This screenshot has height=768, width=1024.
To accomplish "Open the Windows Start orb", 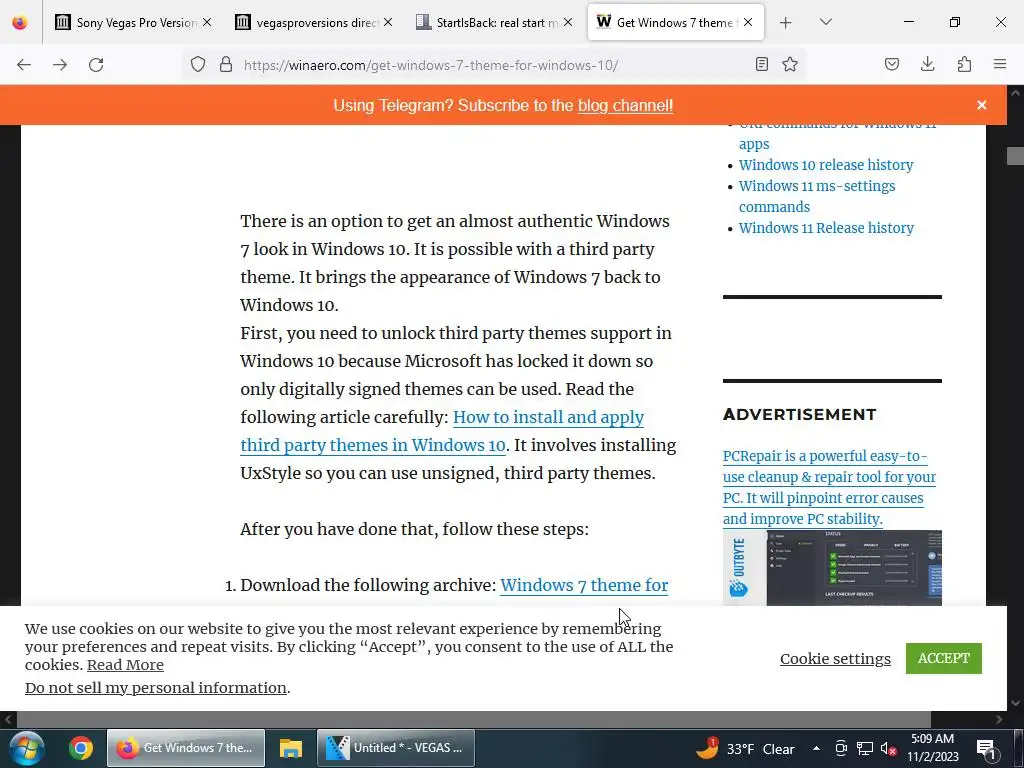I will point(26,748).
